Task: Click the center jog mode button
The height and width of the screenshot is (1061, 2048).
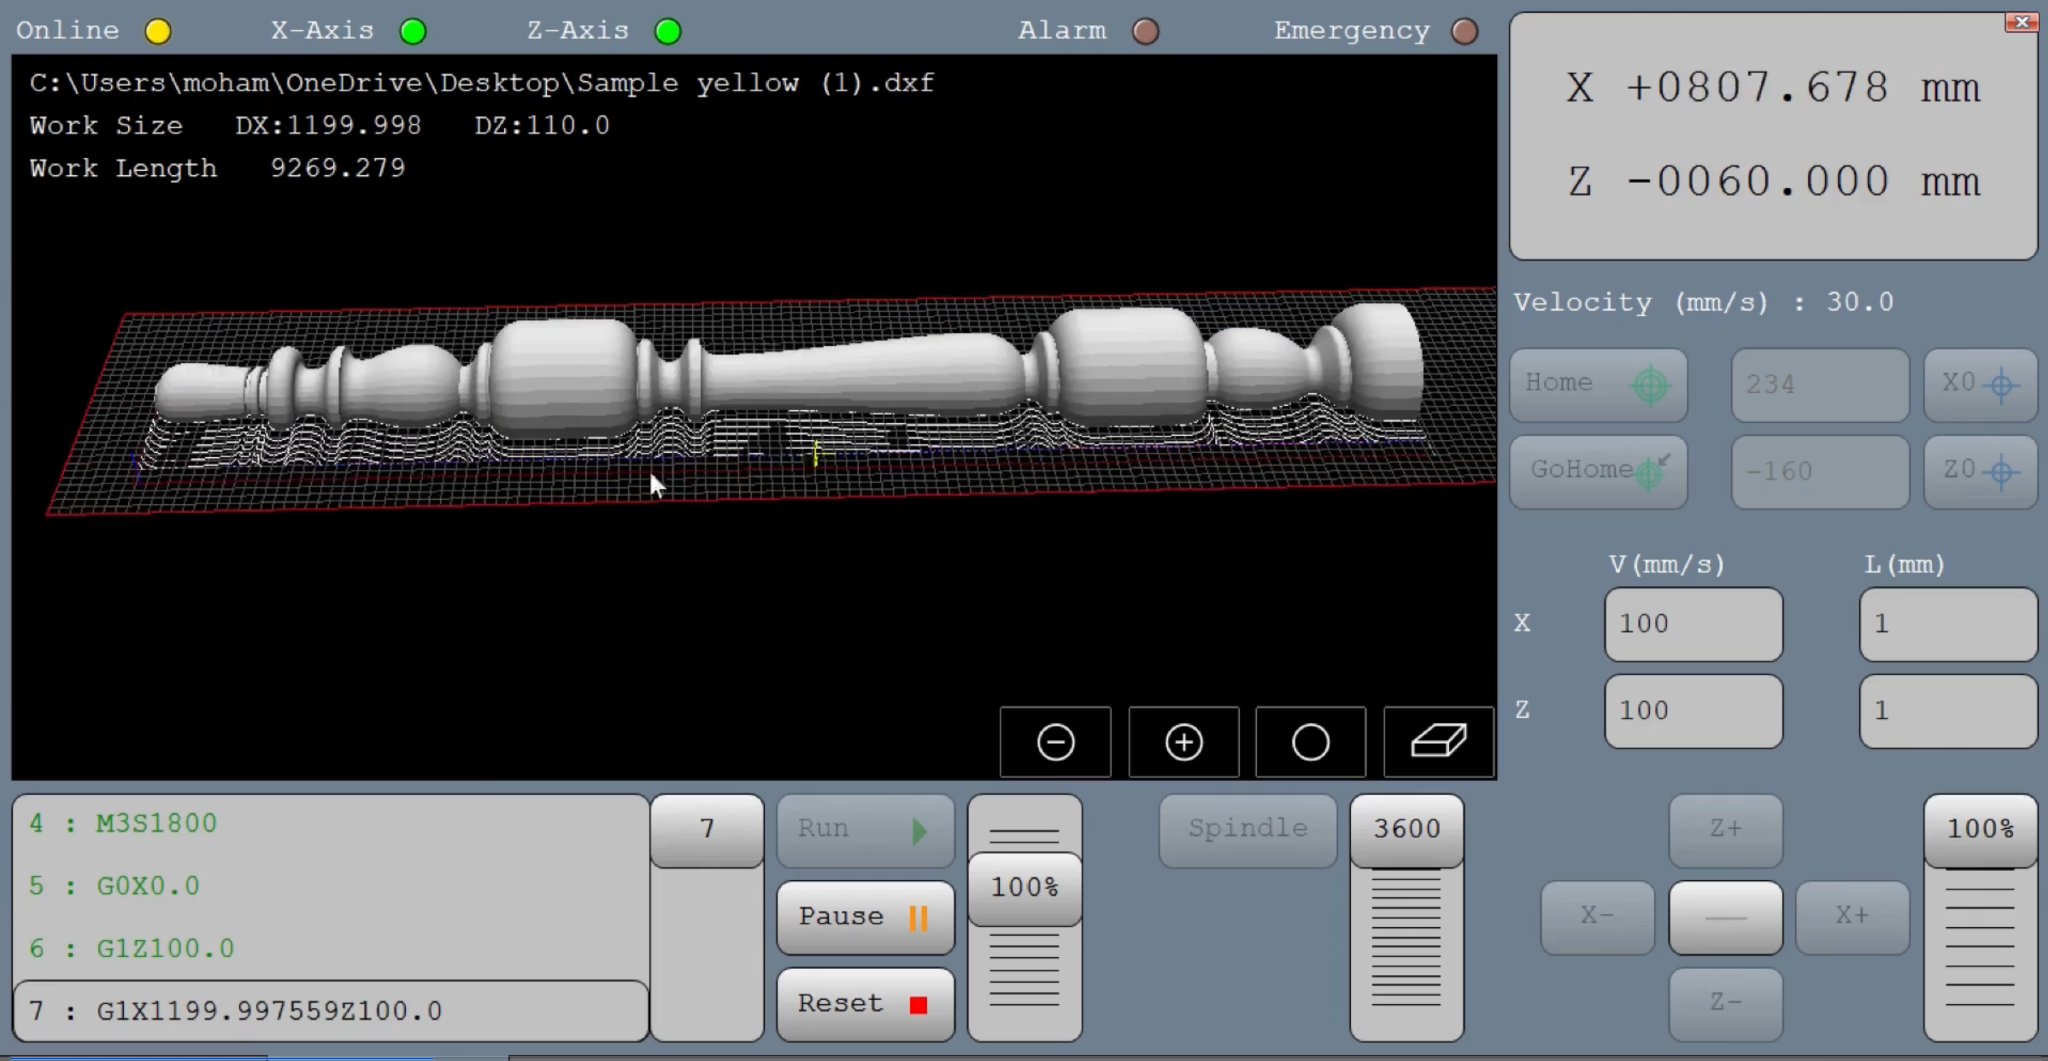Action: pos(1725,917)
